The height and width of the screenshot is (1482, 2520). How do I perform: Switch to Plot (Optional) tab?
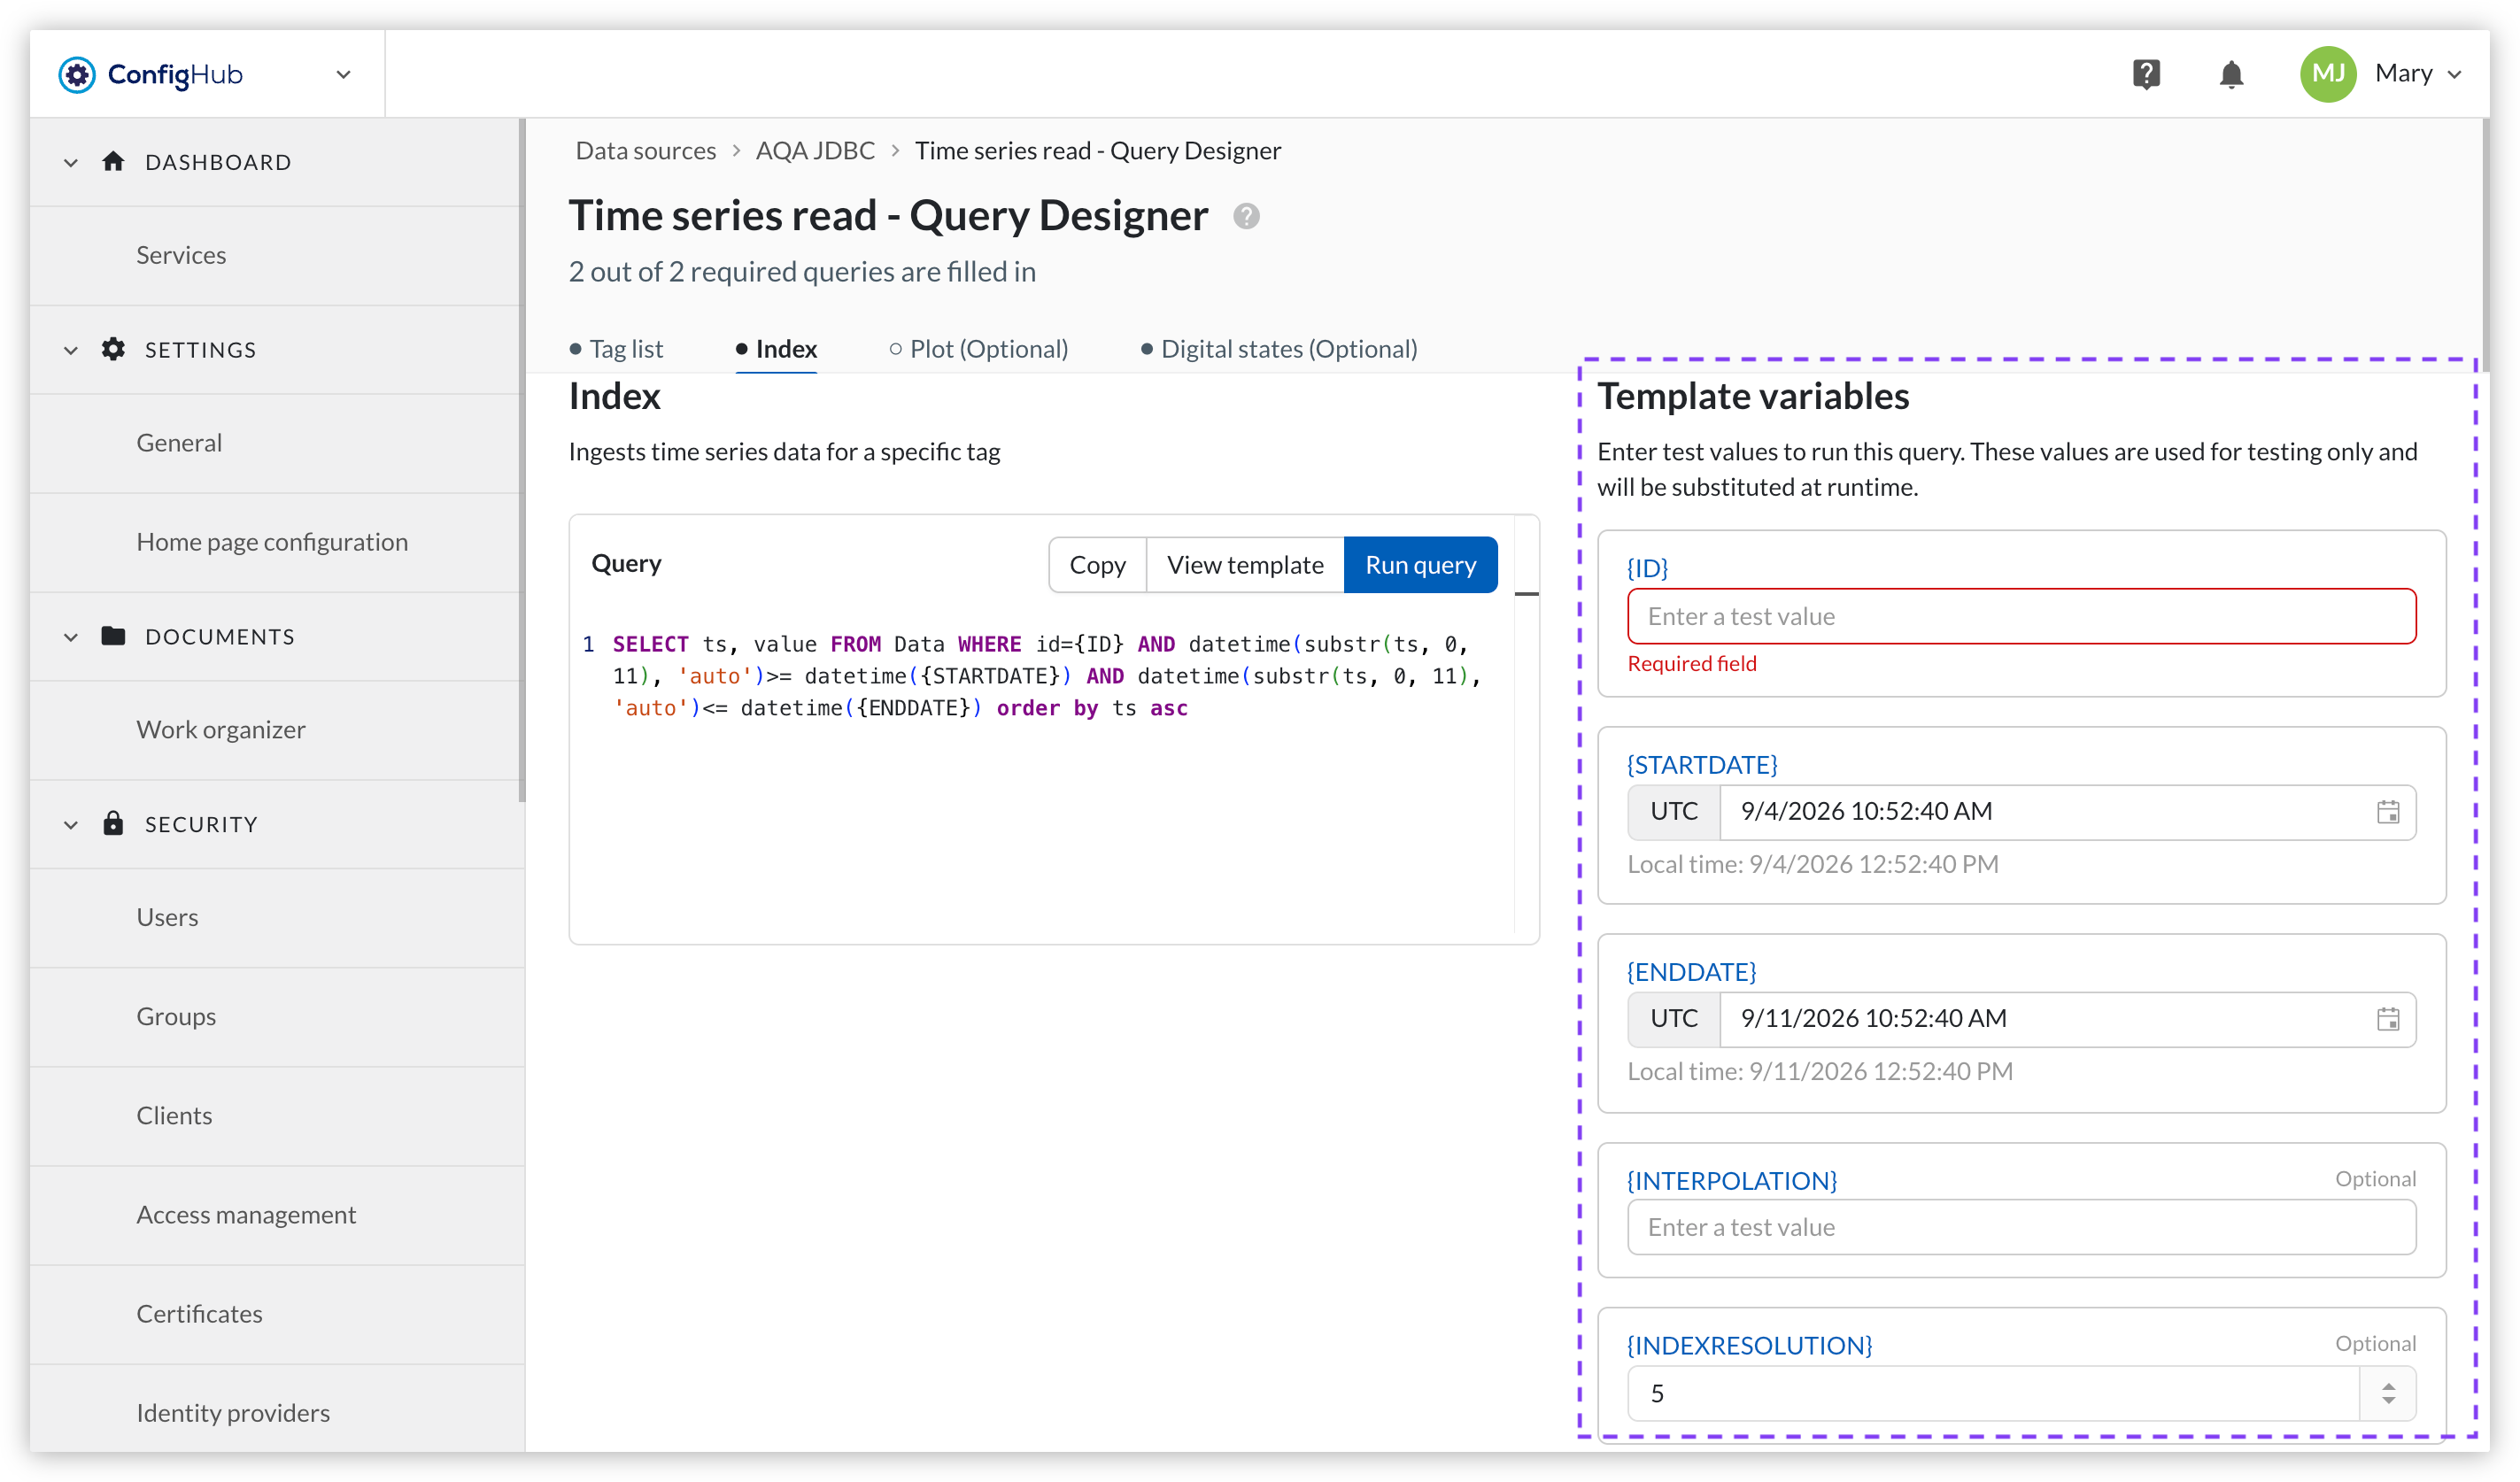[978, 349]
